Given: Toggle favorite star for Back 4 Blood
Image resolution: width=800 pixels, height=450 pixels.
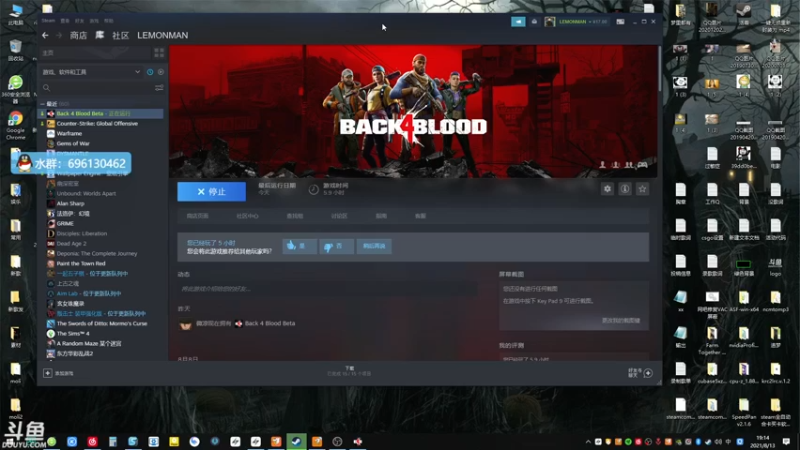Looking at the screenshot, I should click(642, 189).
